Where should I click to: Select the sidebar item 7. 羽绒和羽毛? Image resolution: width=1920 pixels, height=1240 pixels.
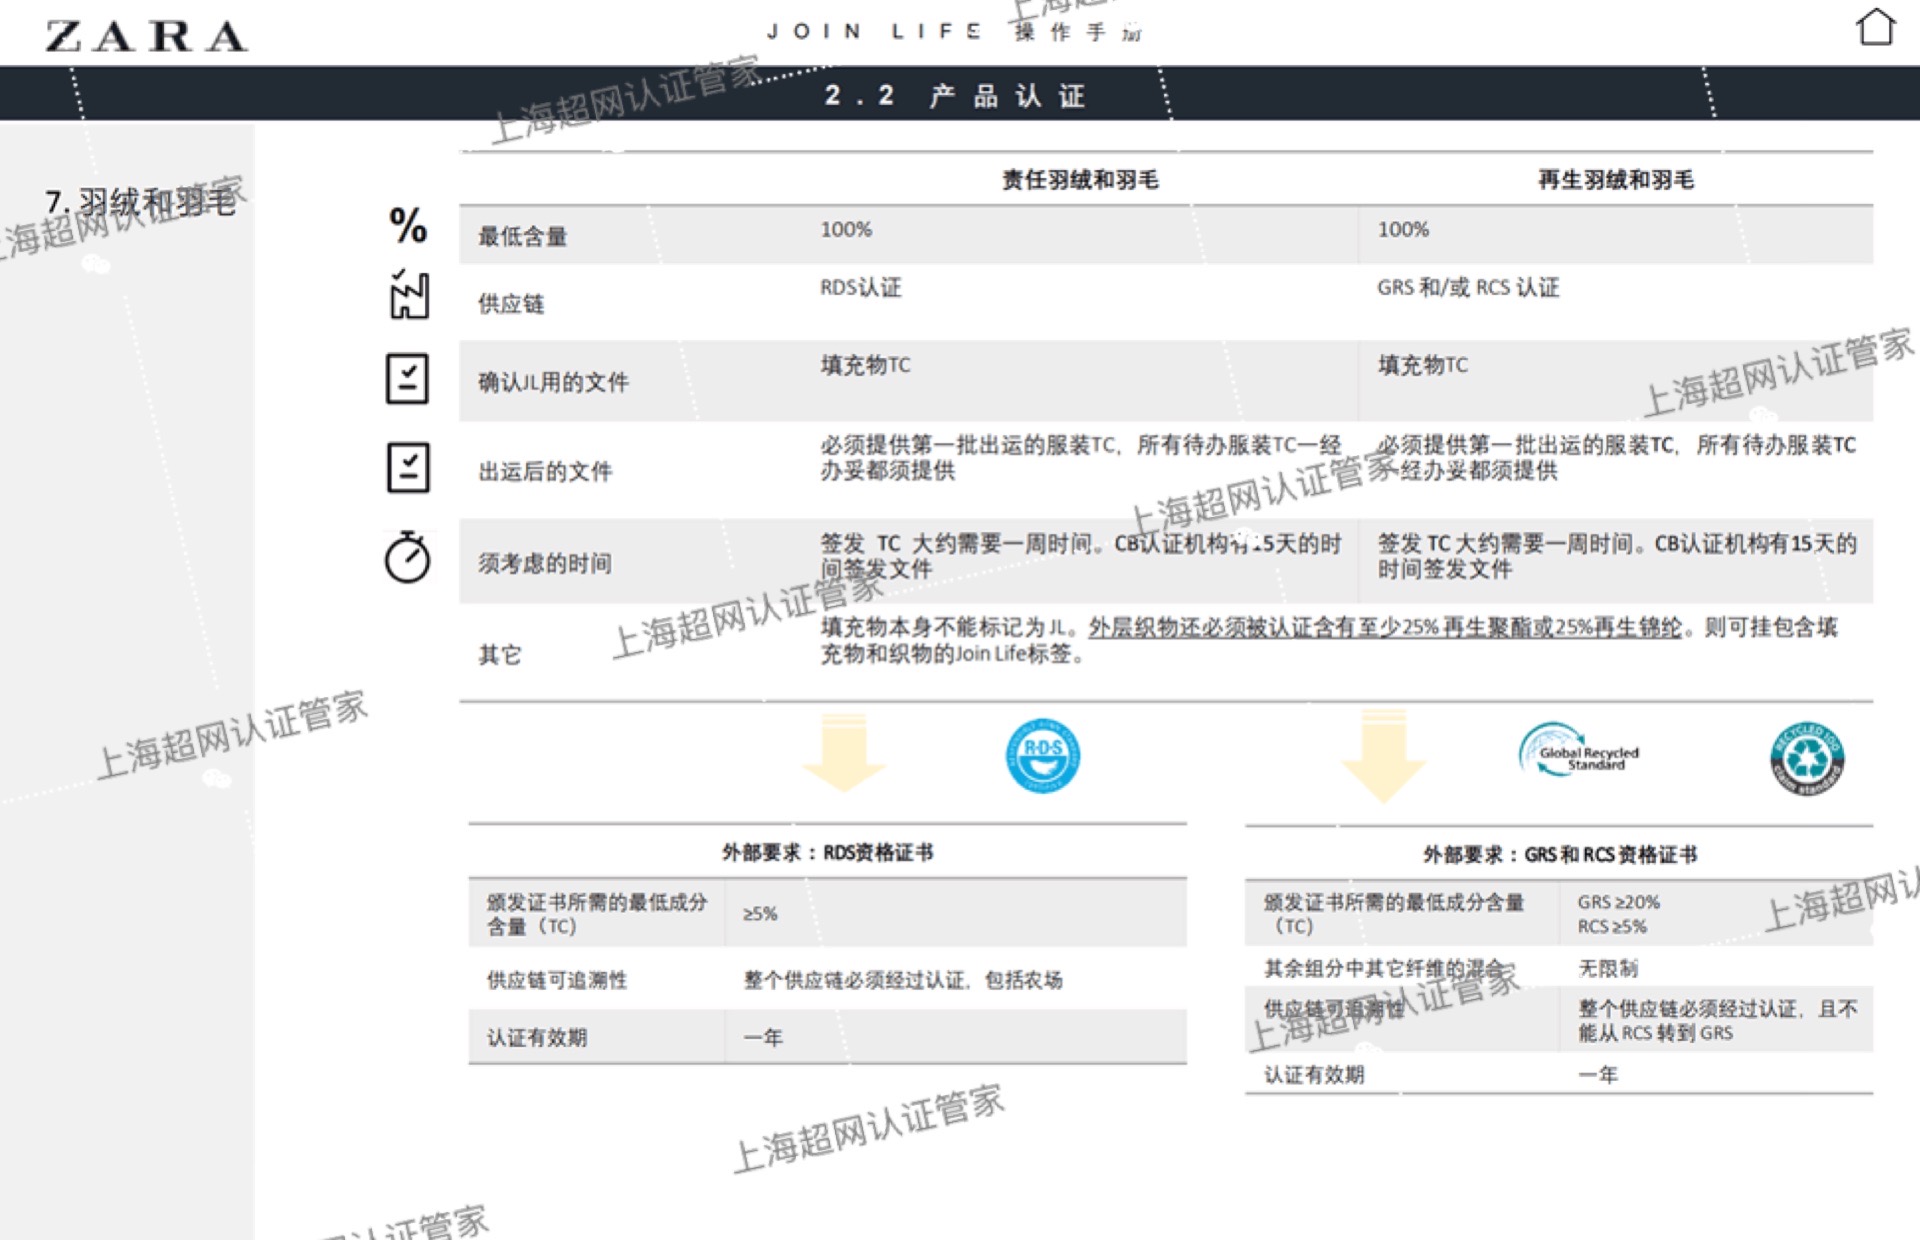click(x=141, y=202)
